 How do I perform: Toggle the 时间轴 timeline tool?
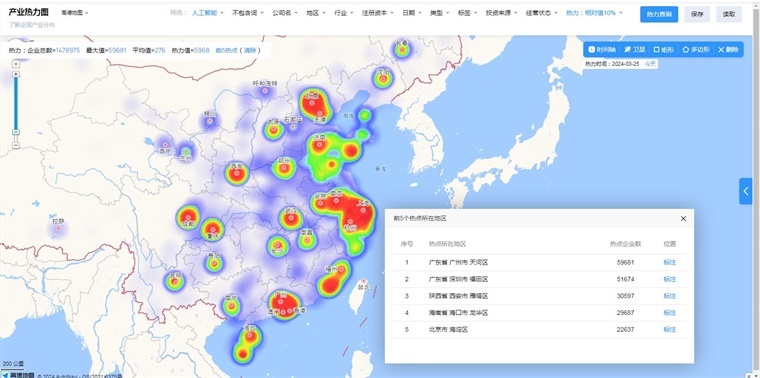tap(602, 49)
